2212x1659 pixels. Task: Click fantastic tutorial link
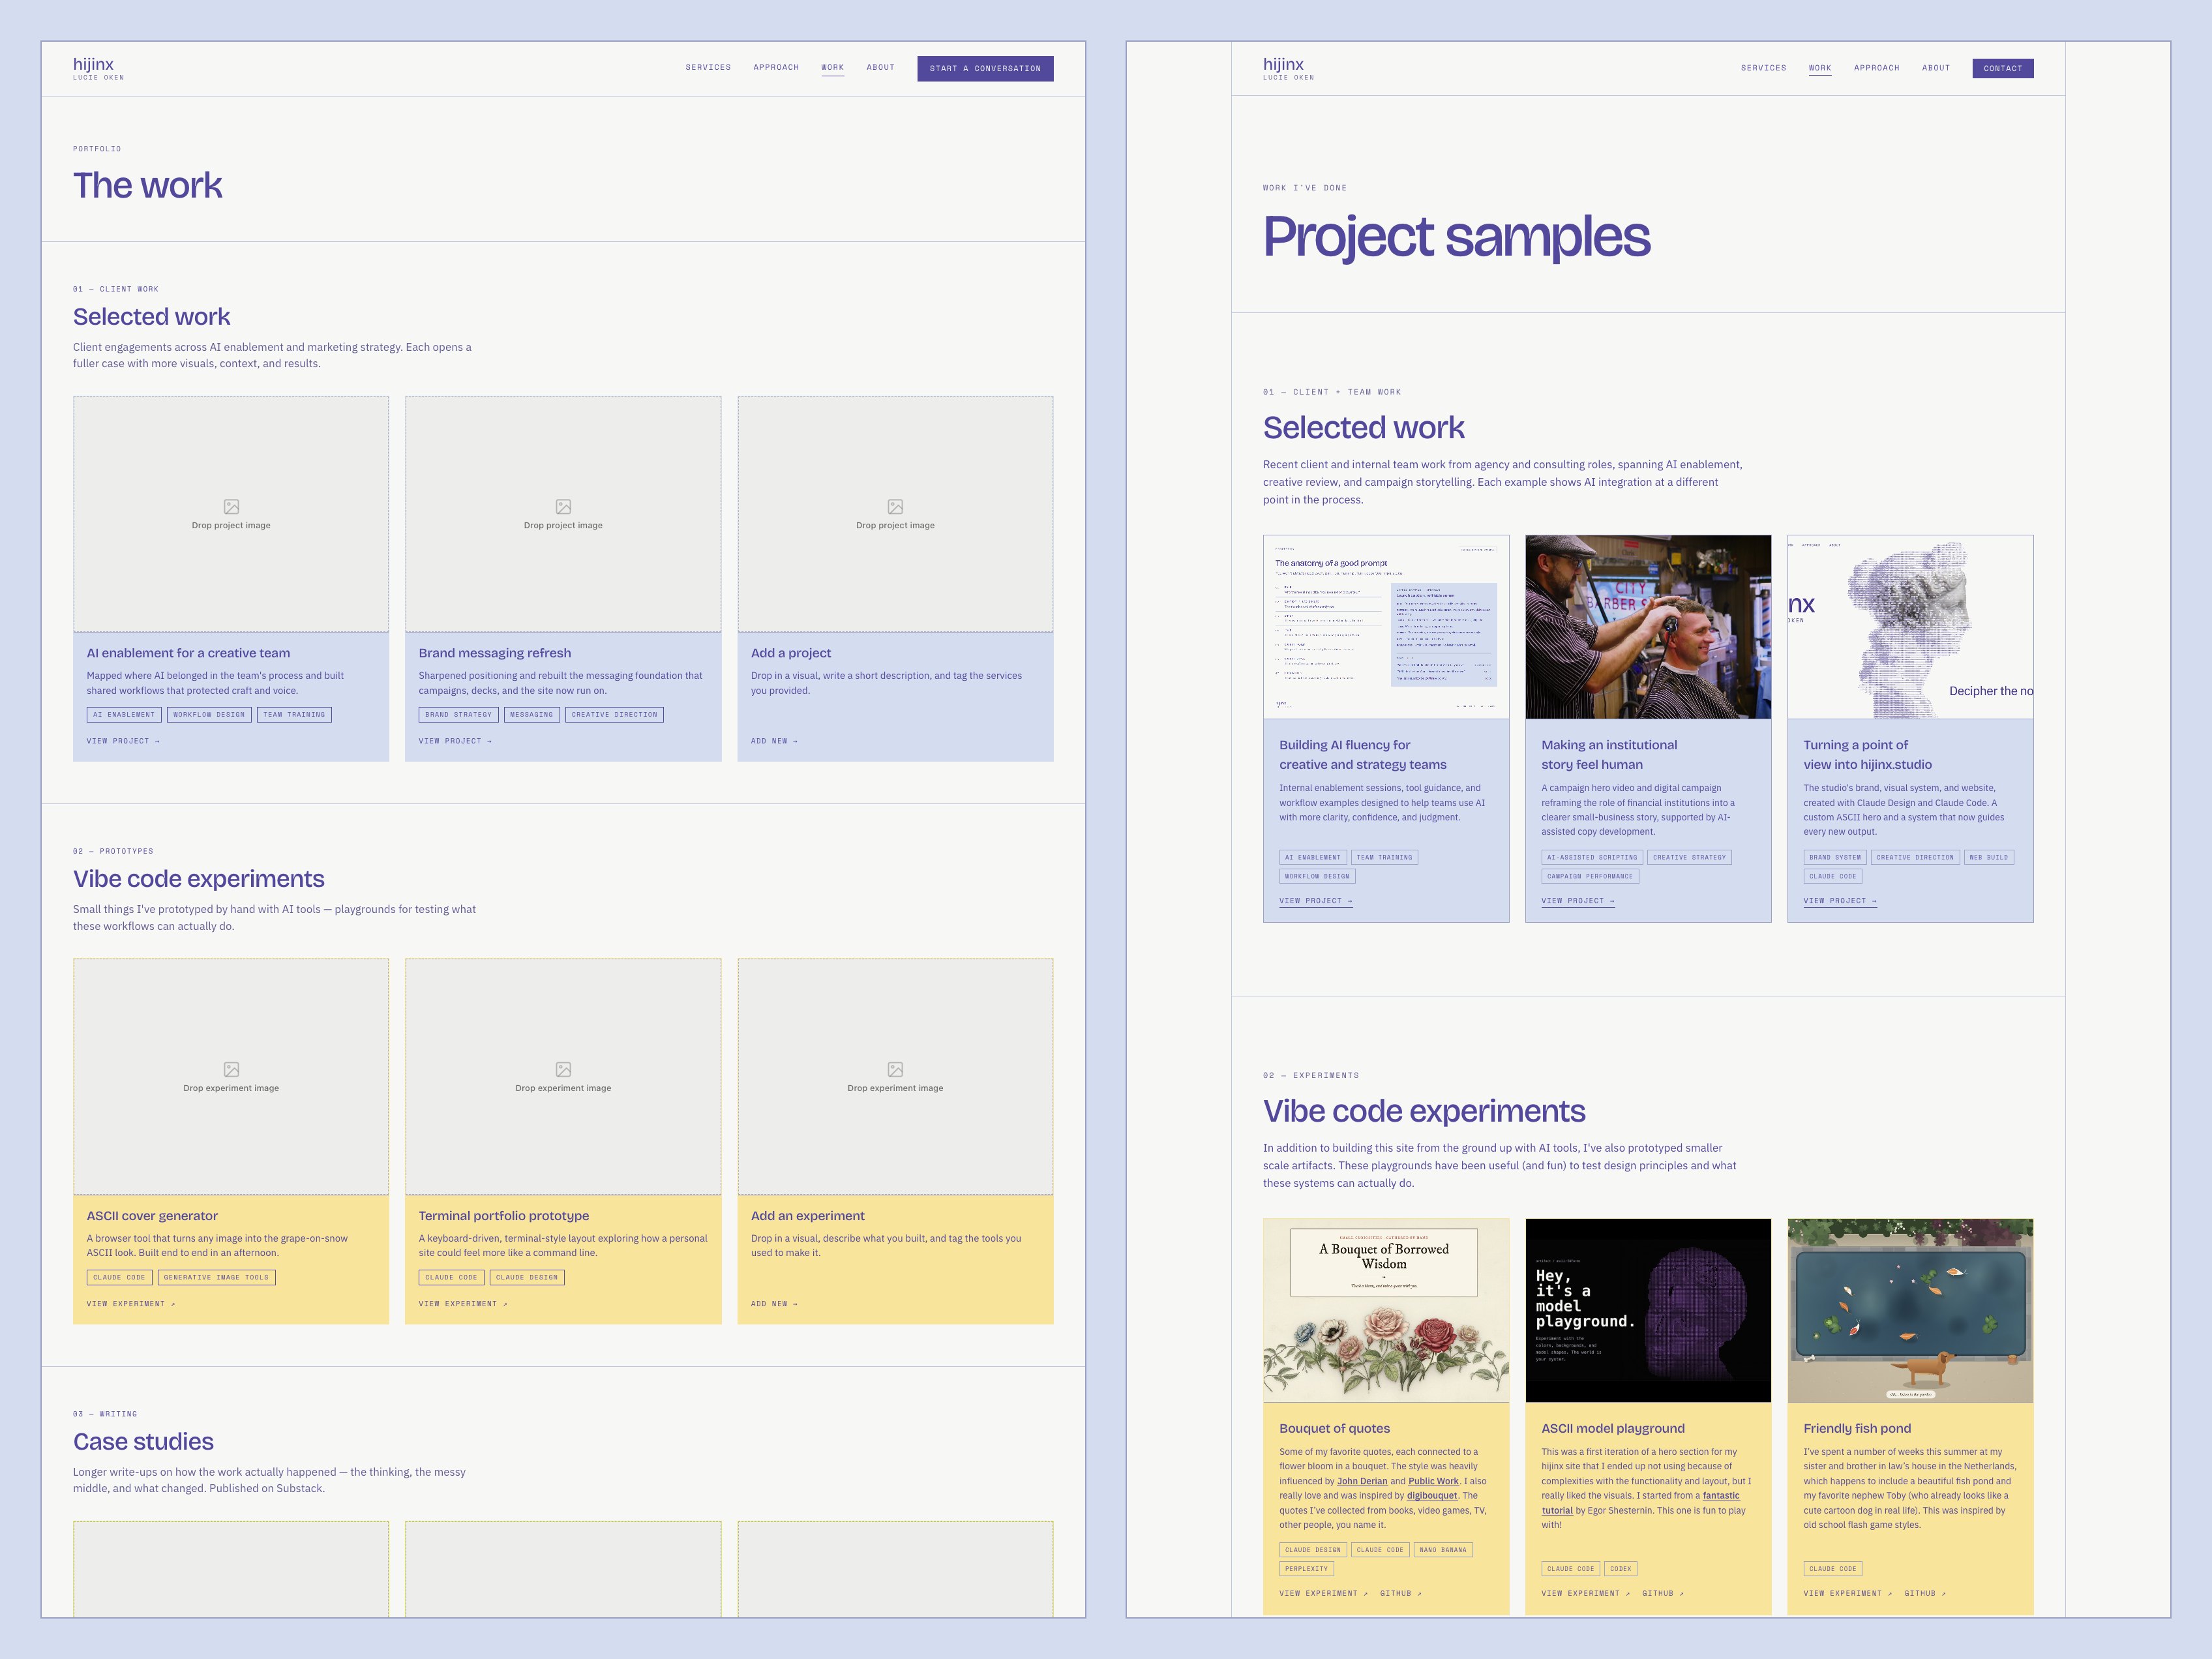(x=1721, y=1496)
